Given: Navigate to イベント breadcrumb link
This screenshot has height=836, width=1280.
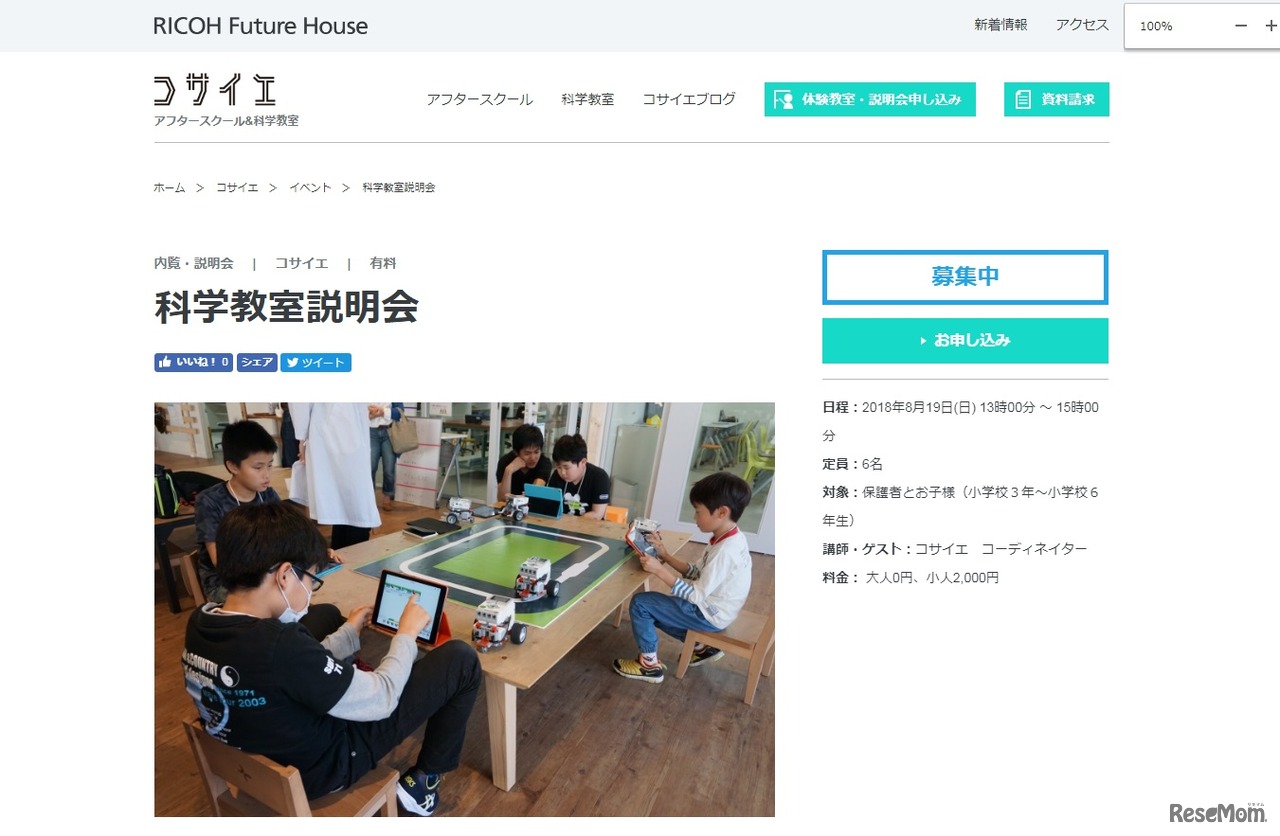Looking at the screenshot, I should pos(310,187).
